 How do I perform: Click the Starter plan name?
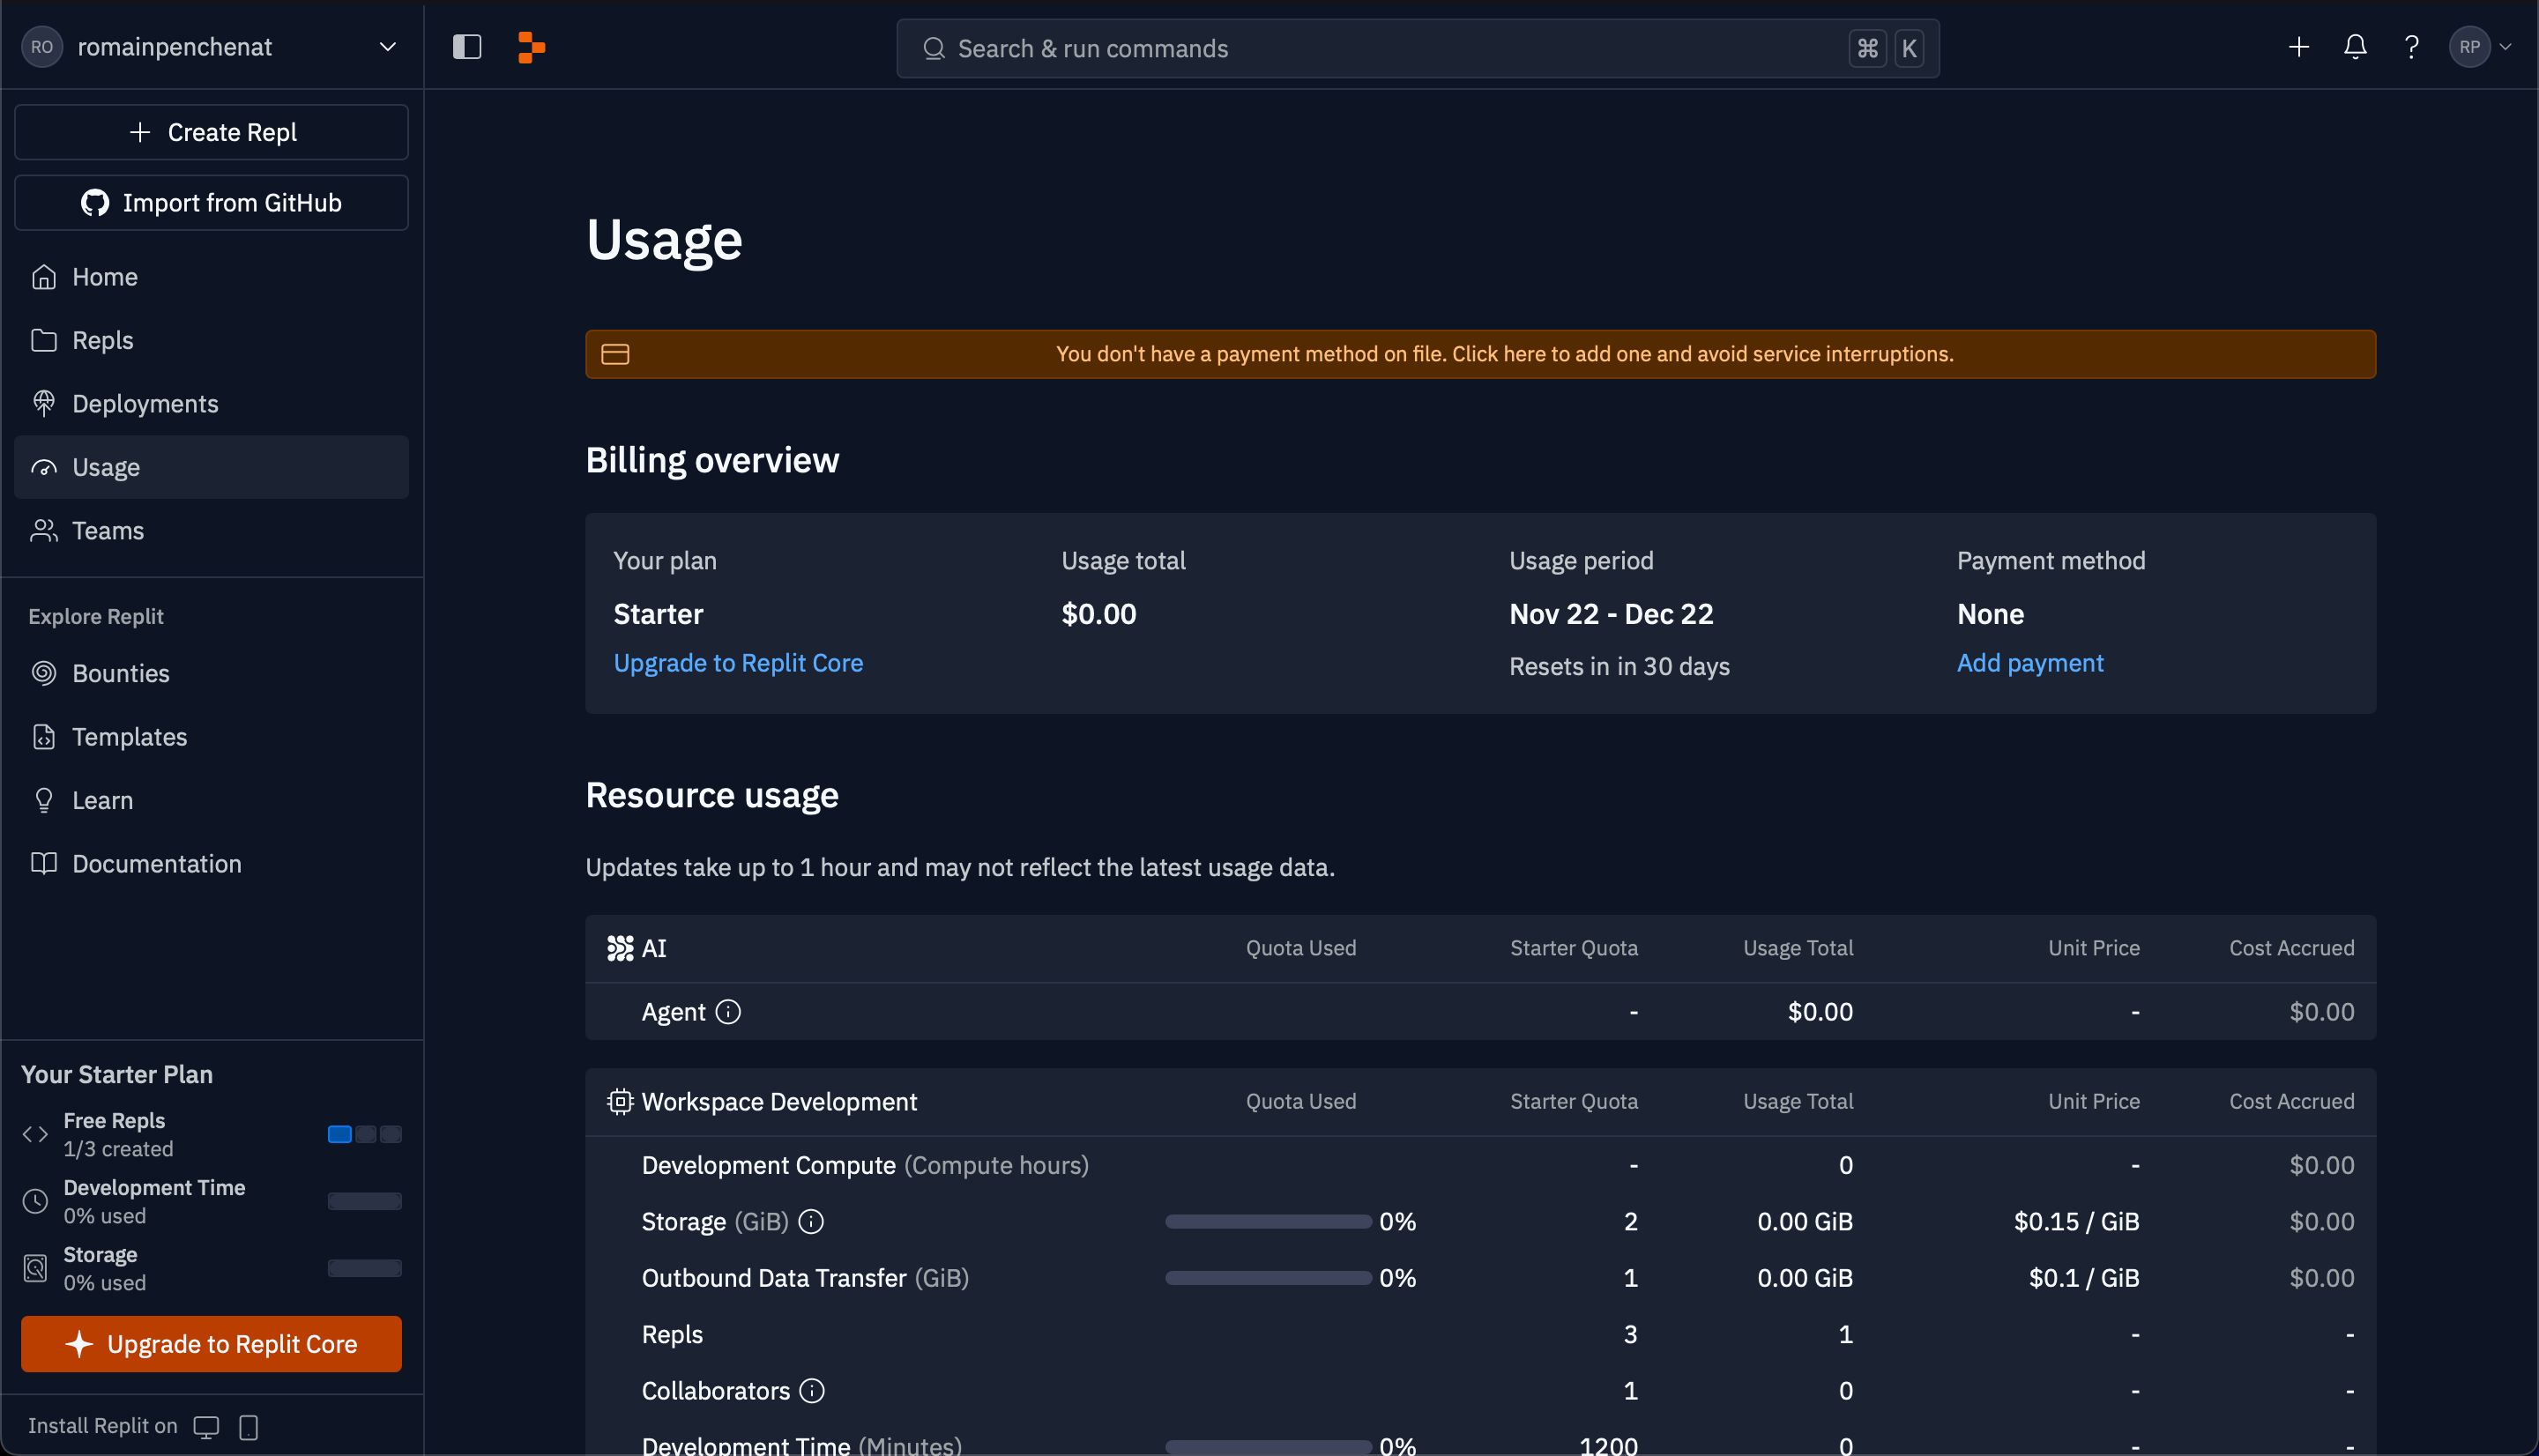[658, 614]
